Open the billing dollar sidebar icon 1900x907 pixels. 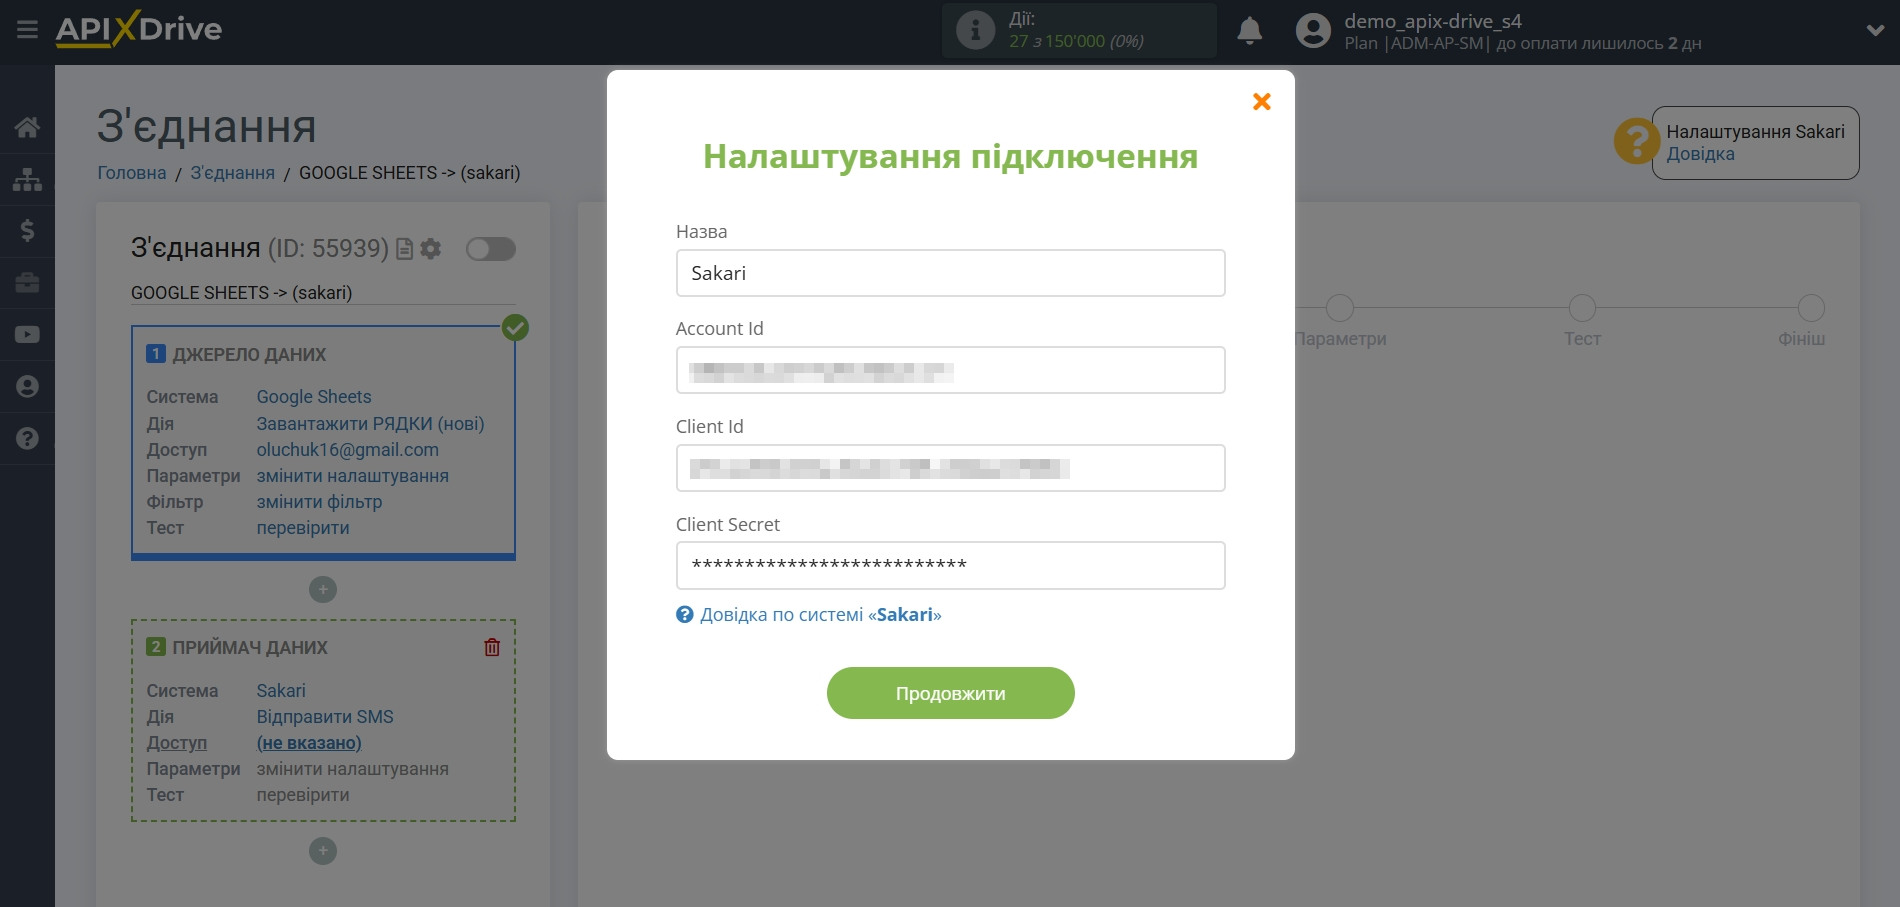27,231
